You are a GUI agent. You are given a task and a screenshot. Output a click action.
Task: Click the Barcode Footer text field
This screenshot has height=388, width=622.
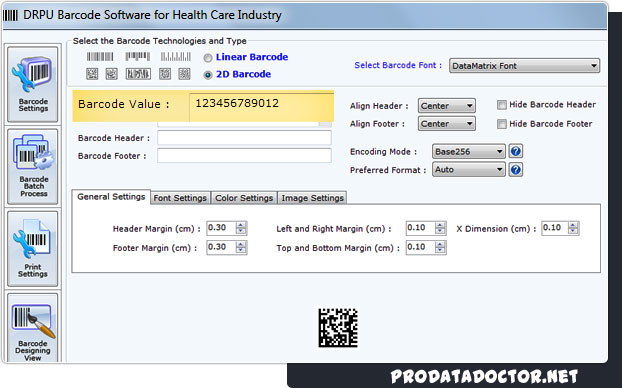[x=244, y=156]
